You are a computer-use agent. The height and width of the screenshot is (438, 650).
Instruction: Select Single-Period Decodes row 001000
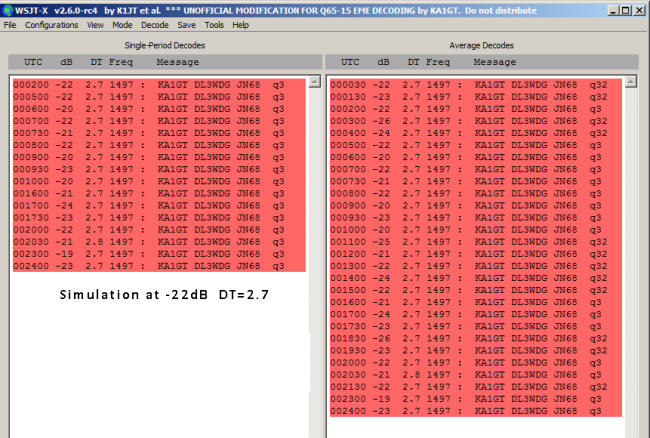point(159,181)
